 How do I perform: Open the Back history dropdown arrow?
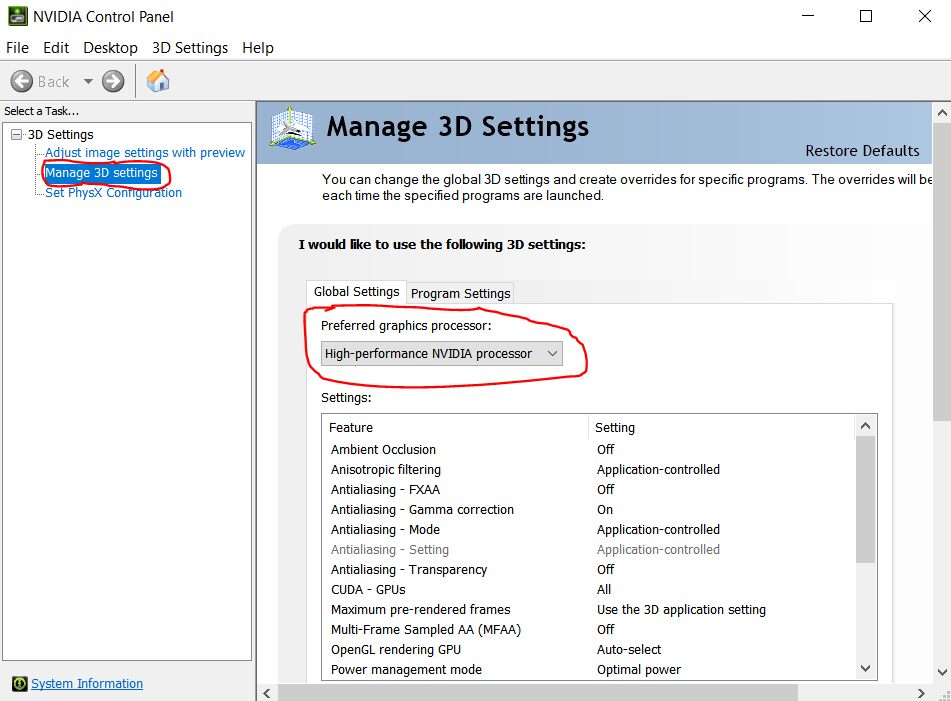click(88, 81)
